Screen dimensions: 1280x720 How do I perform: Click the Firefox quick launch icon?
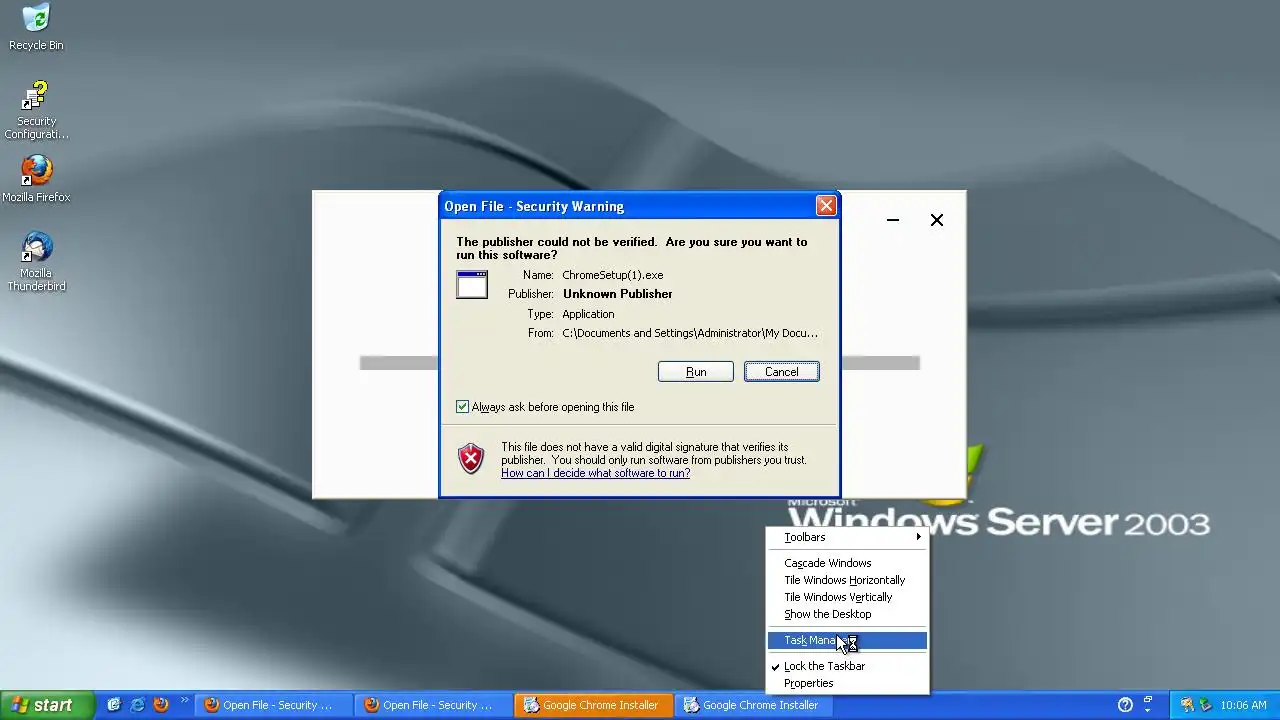coord(161,705)
